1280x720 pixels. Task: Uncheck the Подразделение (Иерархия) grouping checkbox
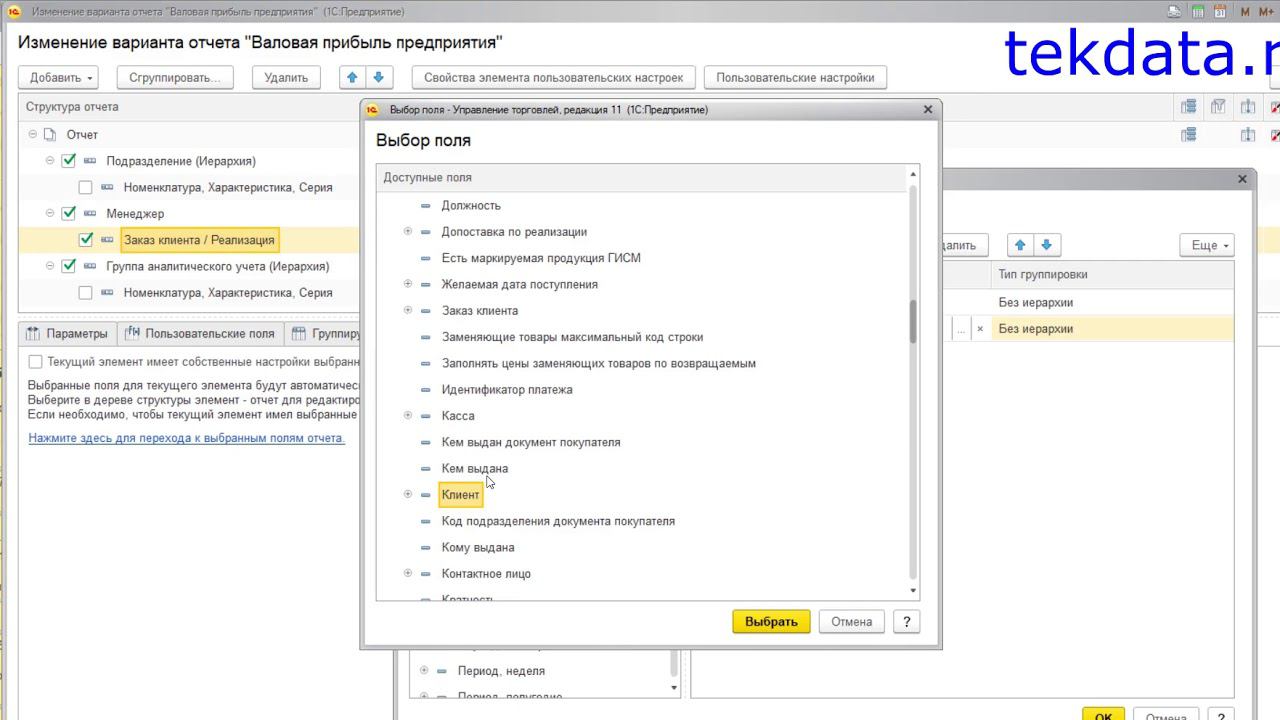coord(68,161)
